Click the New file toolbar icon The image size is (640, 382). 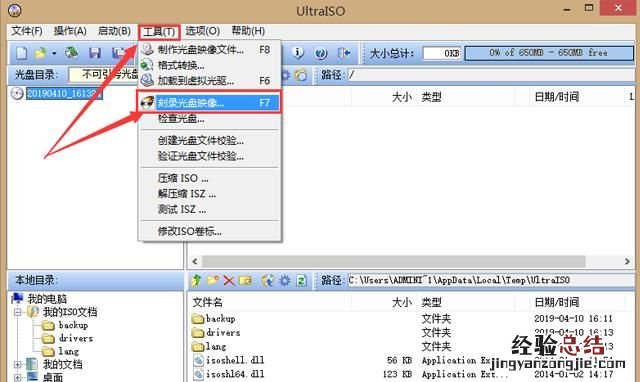(22, 53)
